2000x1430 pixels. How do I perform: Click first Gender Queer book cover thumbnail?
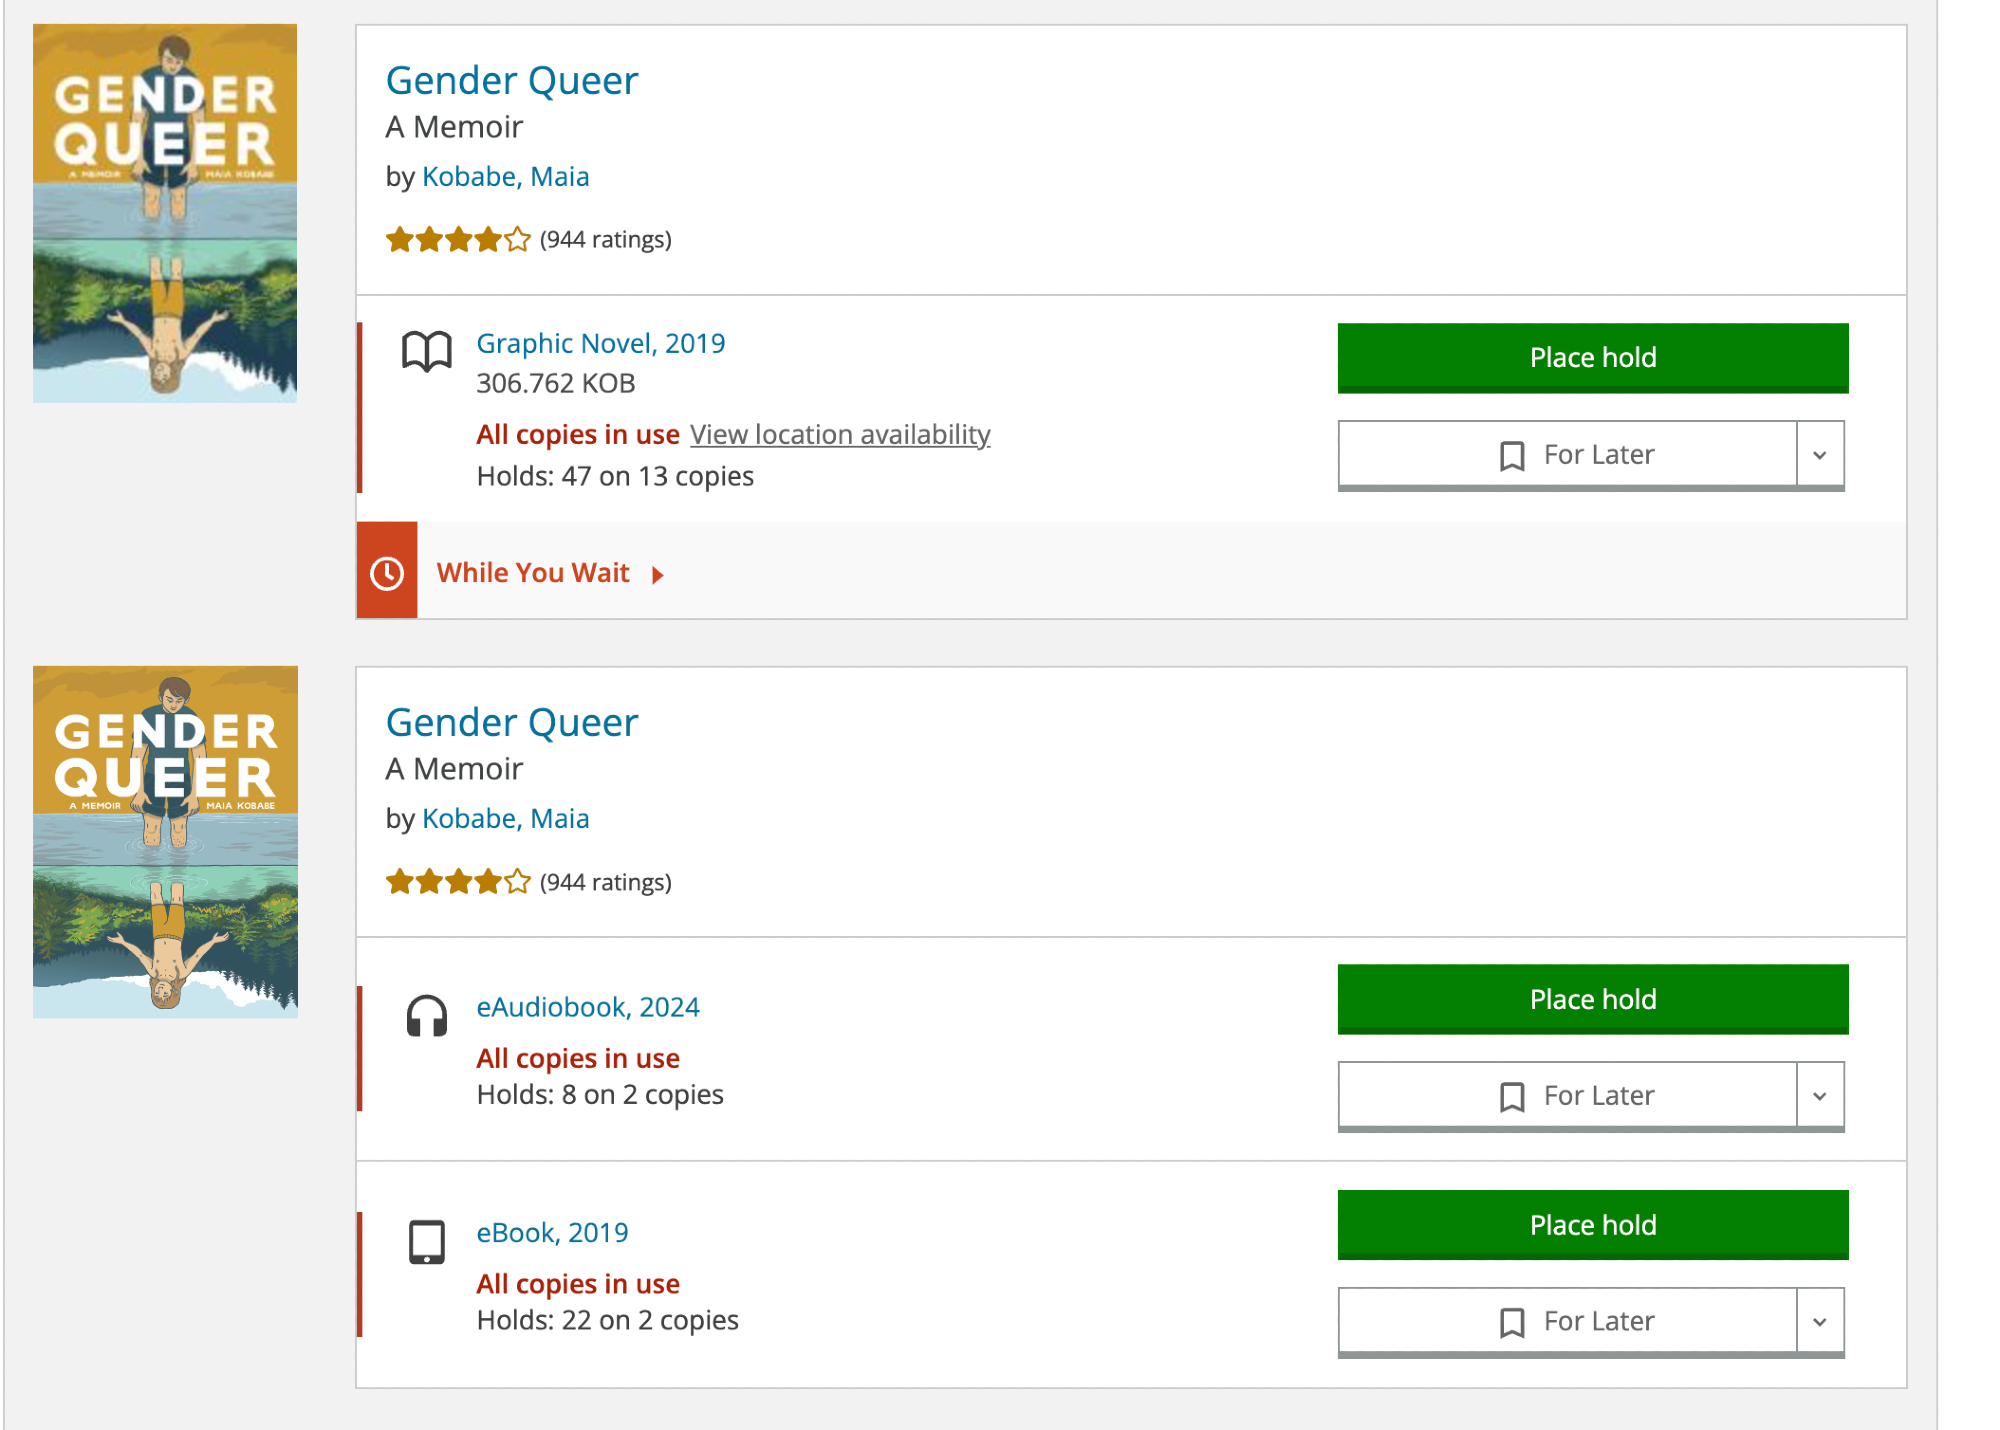click(x=165, y=213)
